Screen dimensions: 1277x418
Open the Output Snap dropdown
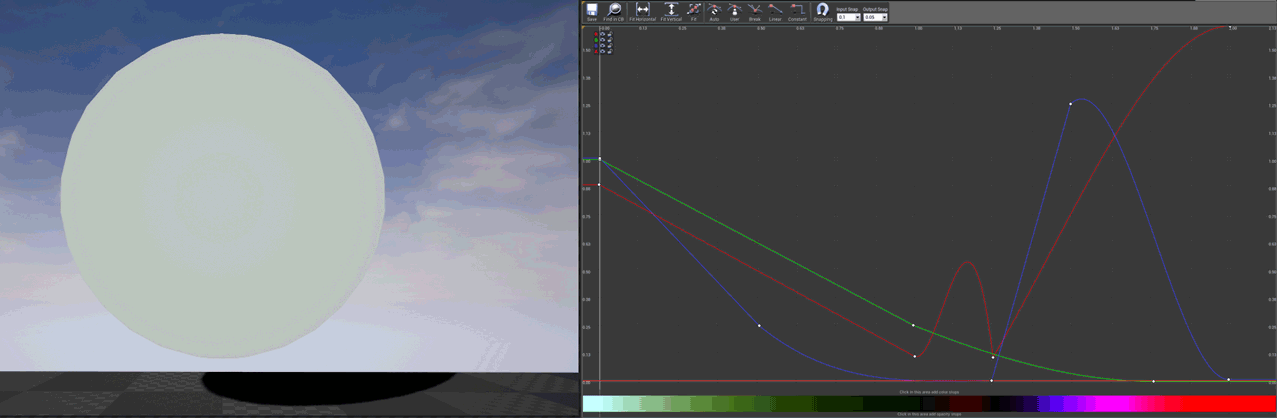point(884,18)
